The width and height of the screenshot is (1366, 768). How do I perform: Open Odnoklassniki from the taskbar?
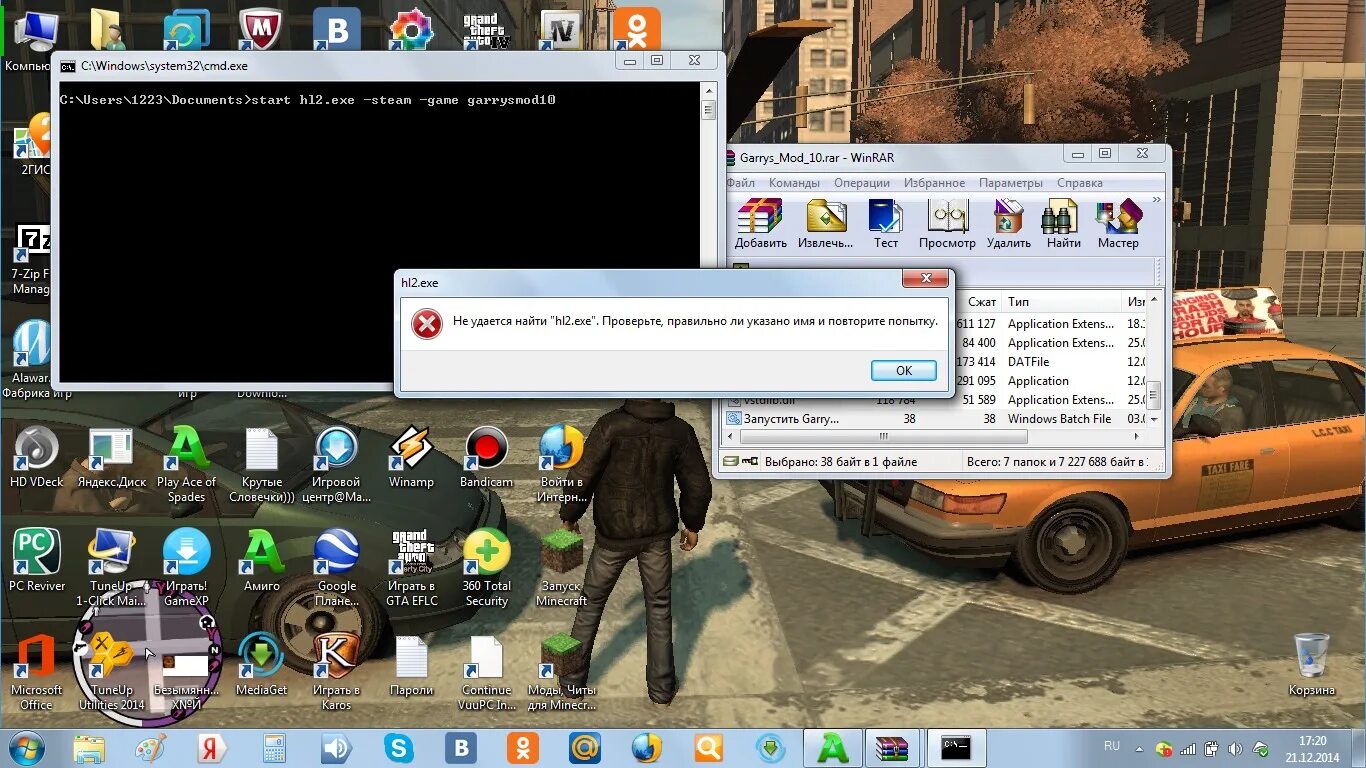point(522,748)
